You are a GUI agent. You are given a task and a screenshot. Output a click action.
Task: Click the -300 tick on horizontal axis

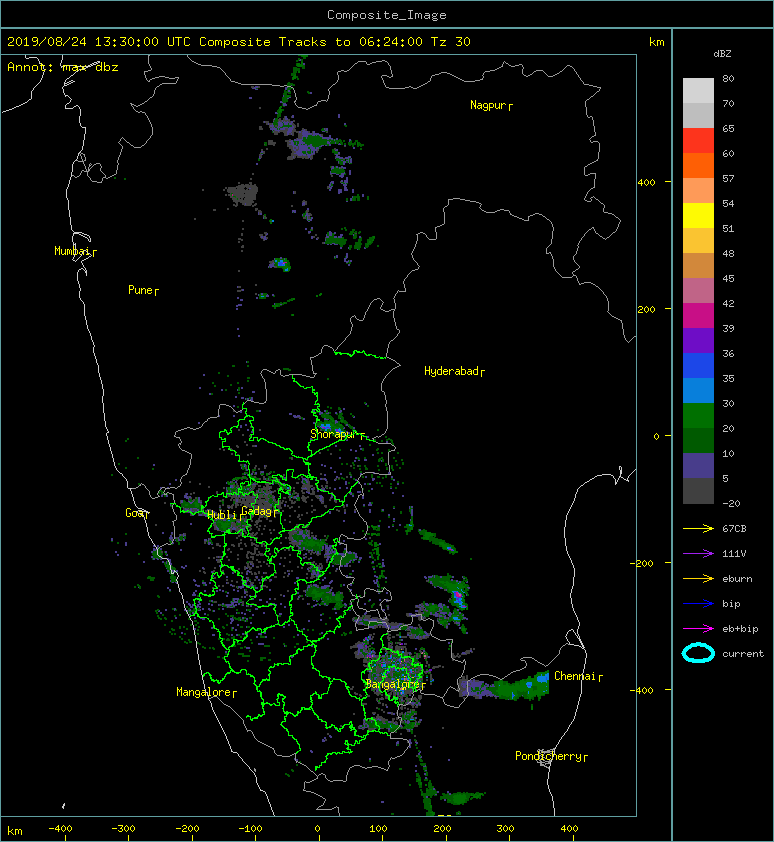123,829
